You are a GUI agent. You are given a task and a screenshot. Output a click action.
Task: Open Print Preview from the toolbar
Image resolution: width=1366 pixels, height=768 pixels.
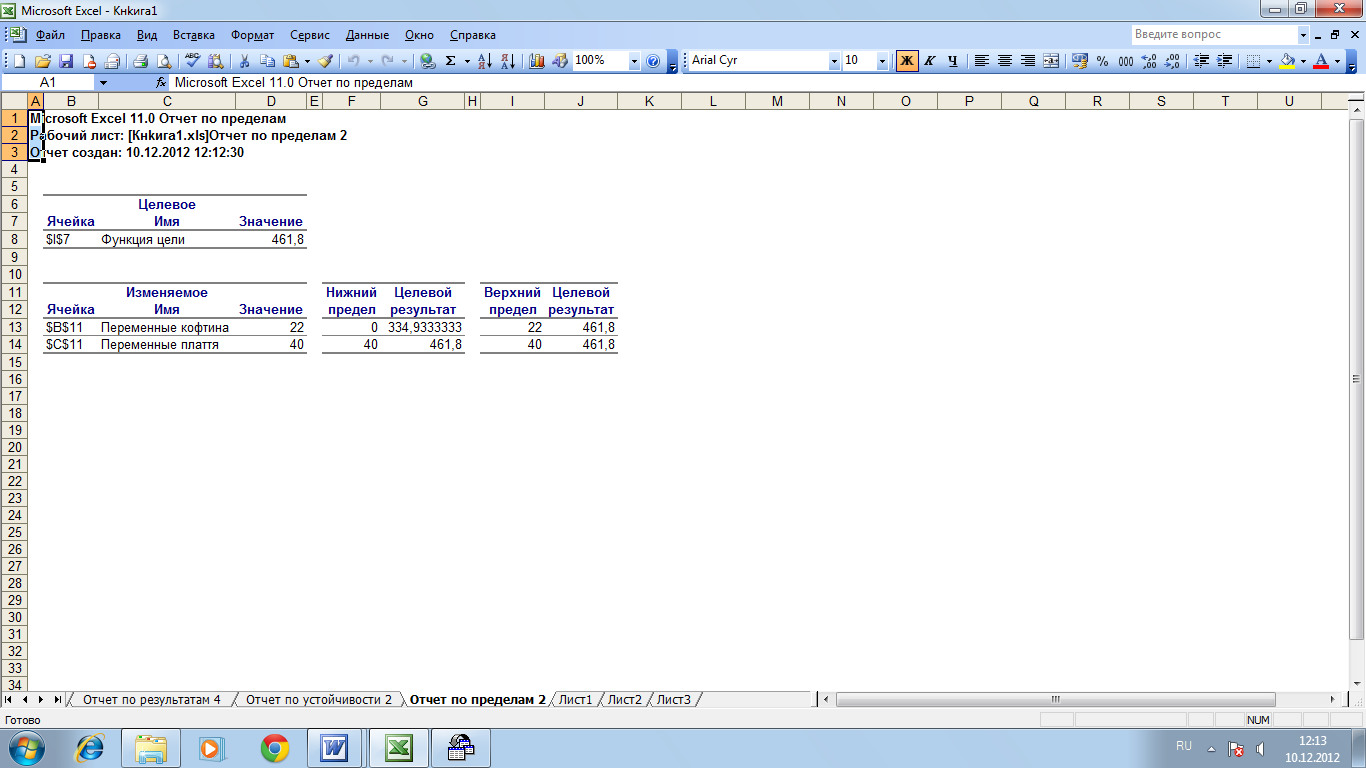coord(164,61)
